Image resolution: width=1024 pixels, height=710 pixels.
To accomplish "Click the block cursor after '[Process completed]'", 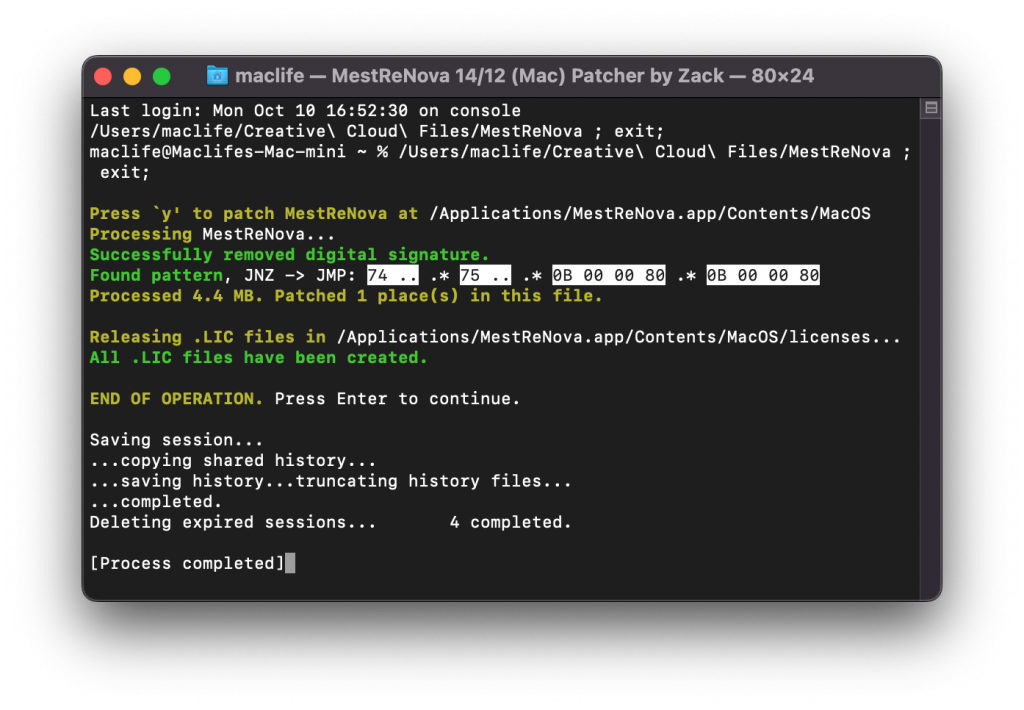I will click(x=290, y=563).
